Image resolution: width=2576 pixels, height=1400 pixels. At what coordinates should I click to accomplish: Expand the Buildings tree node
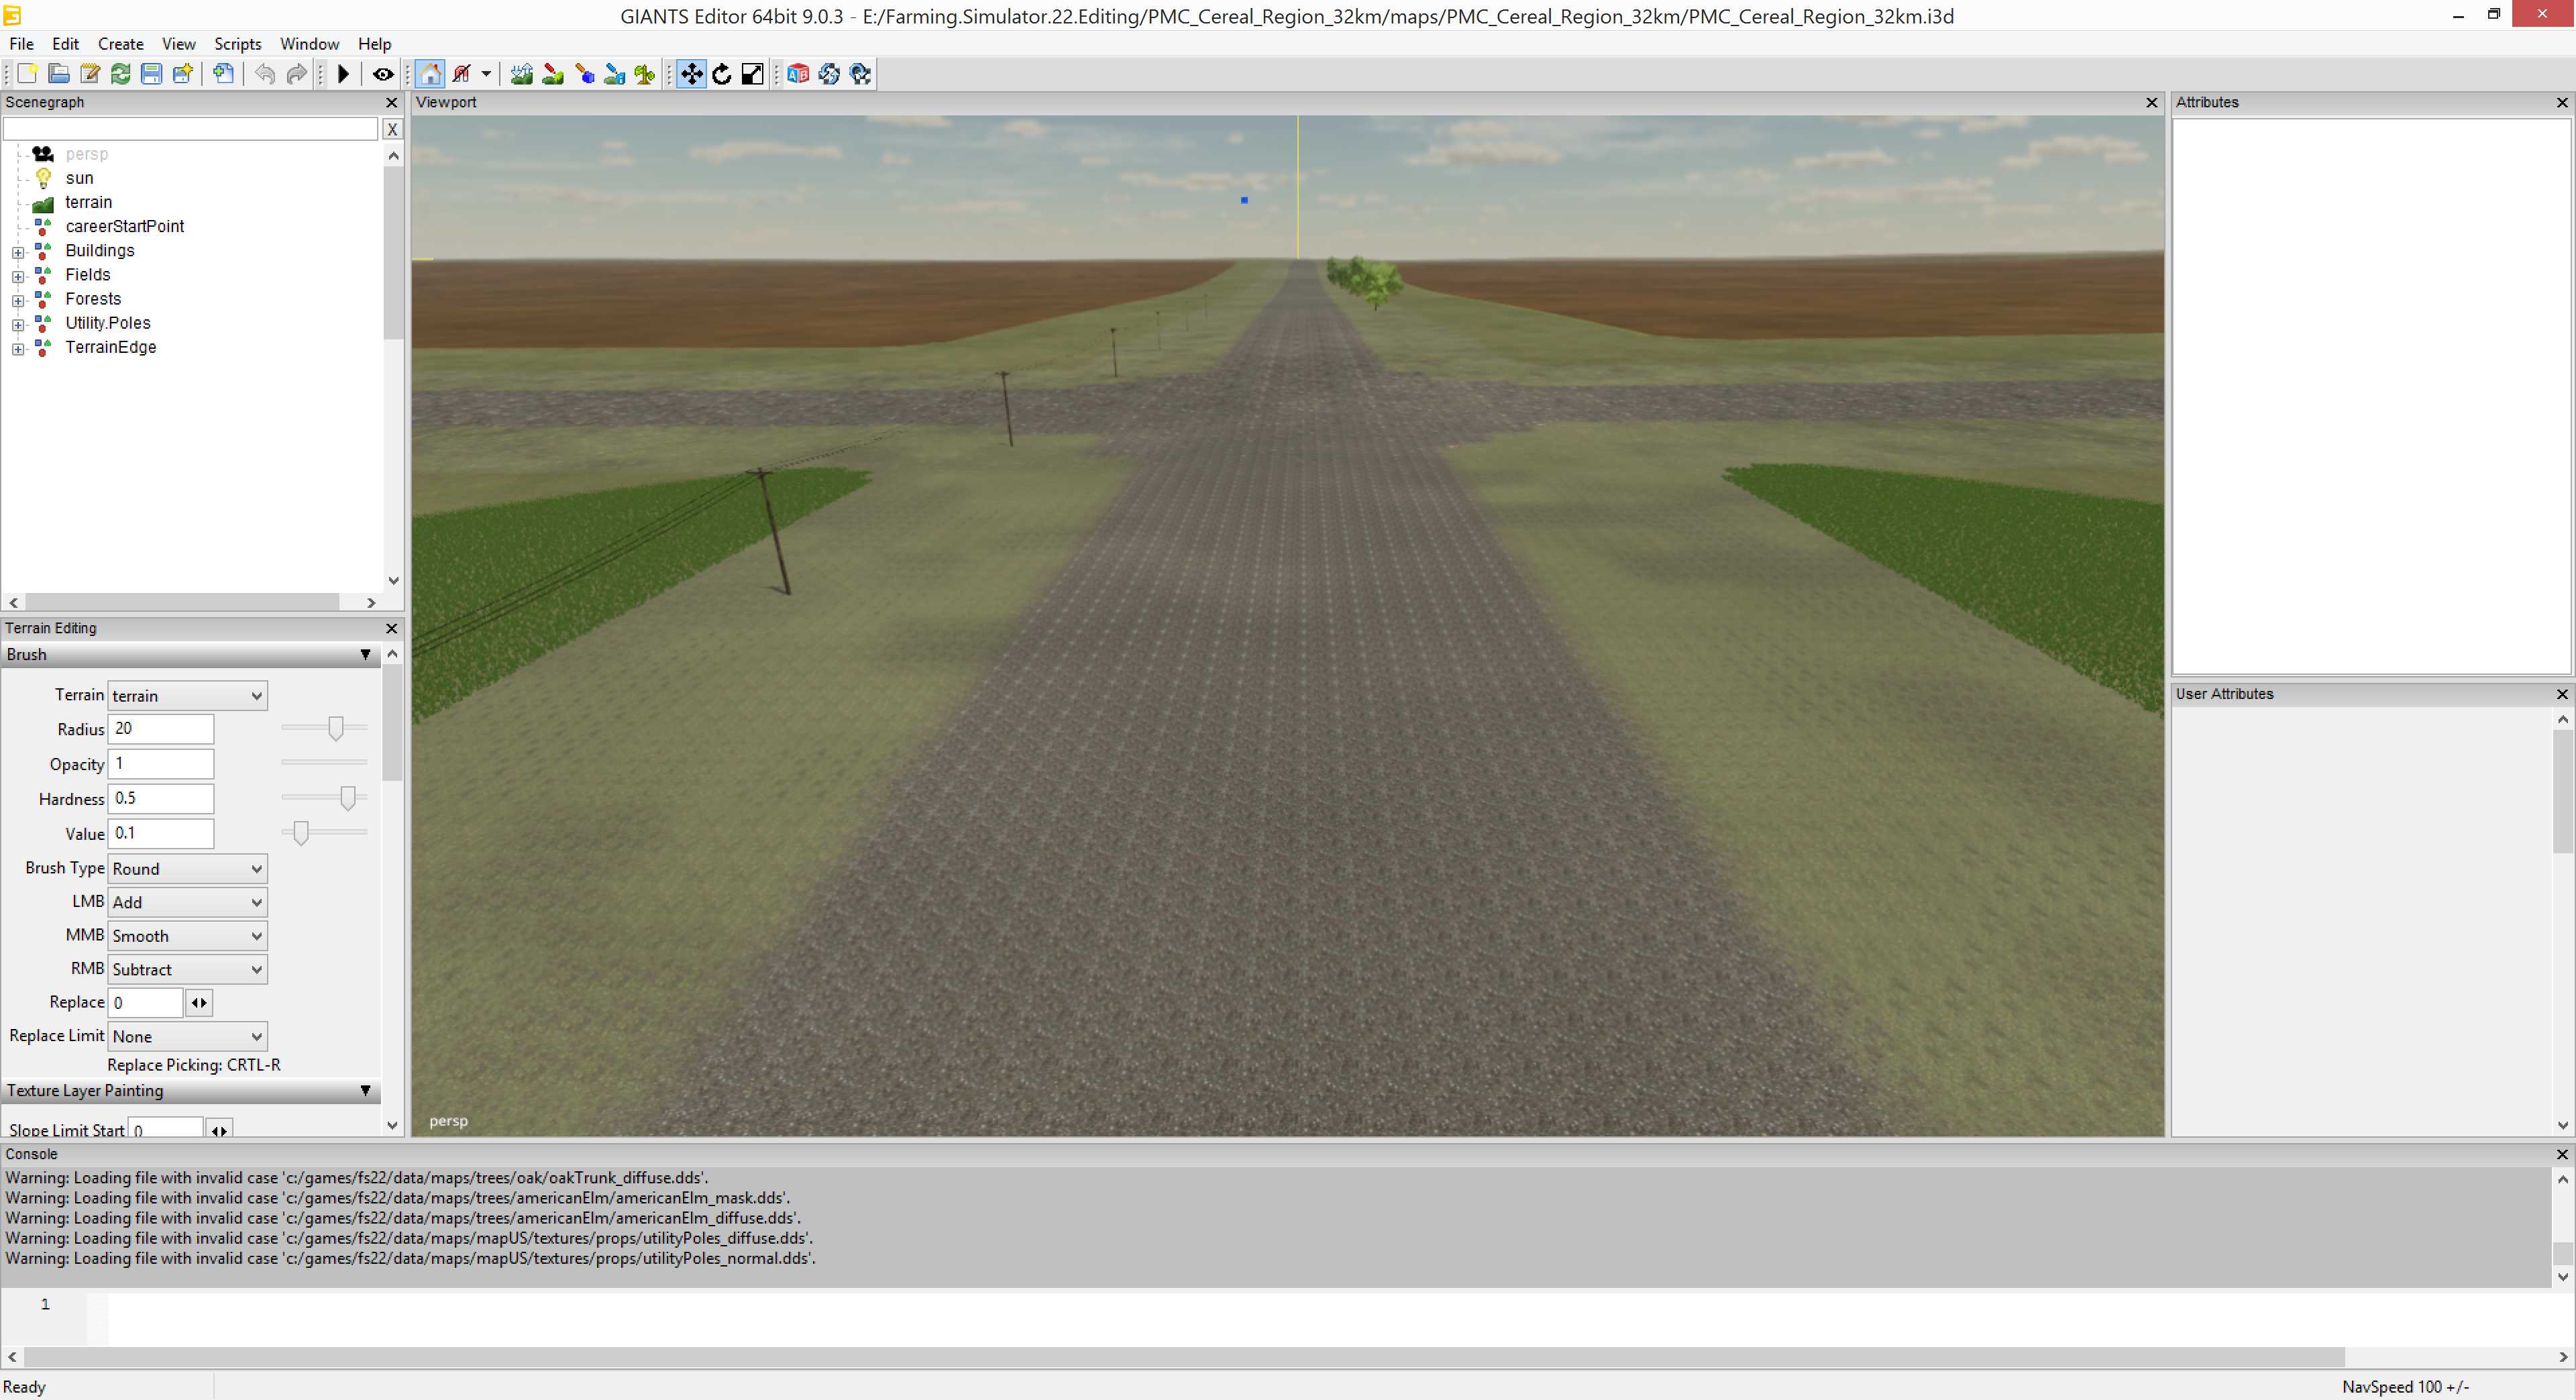18,252
